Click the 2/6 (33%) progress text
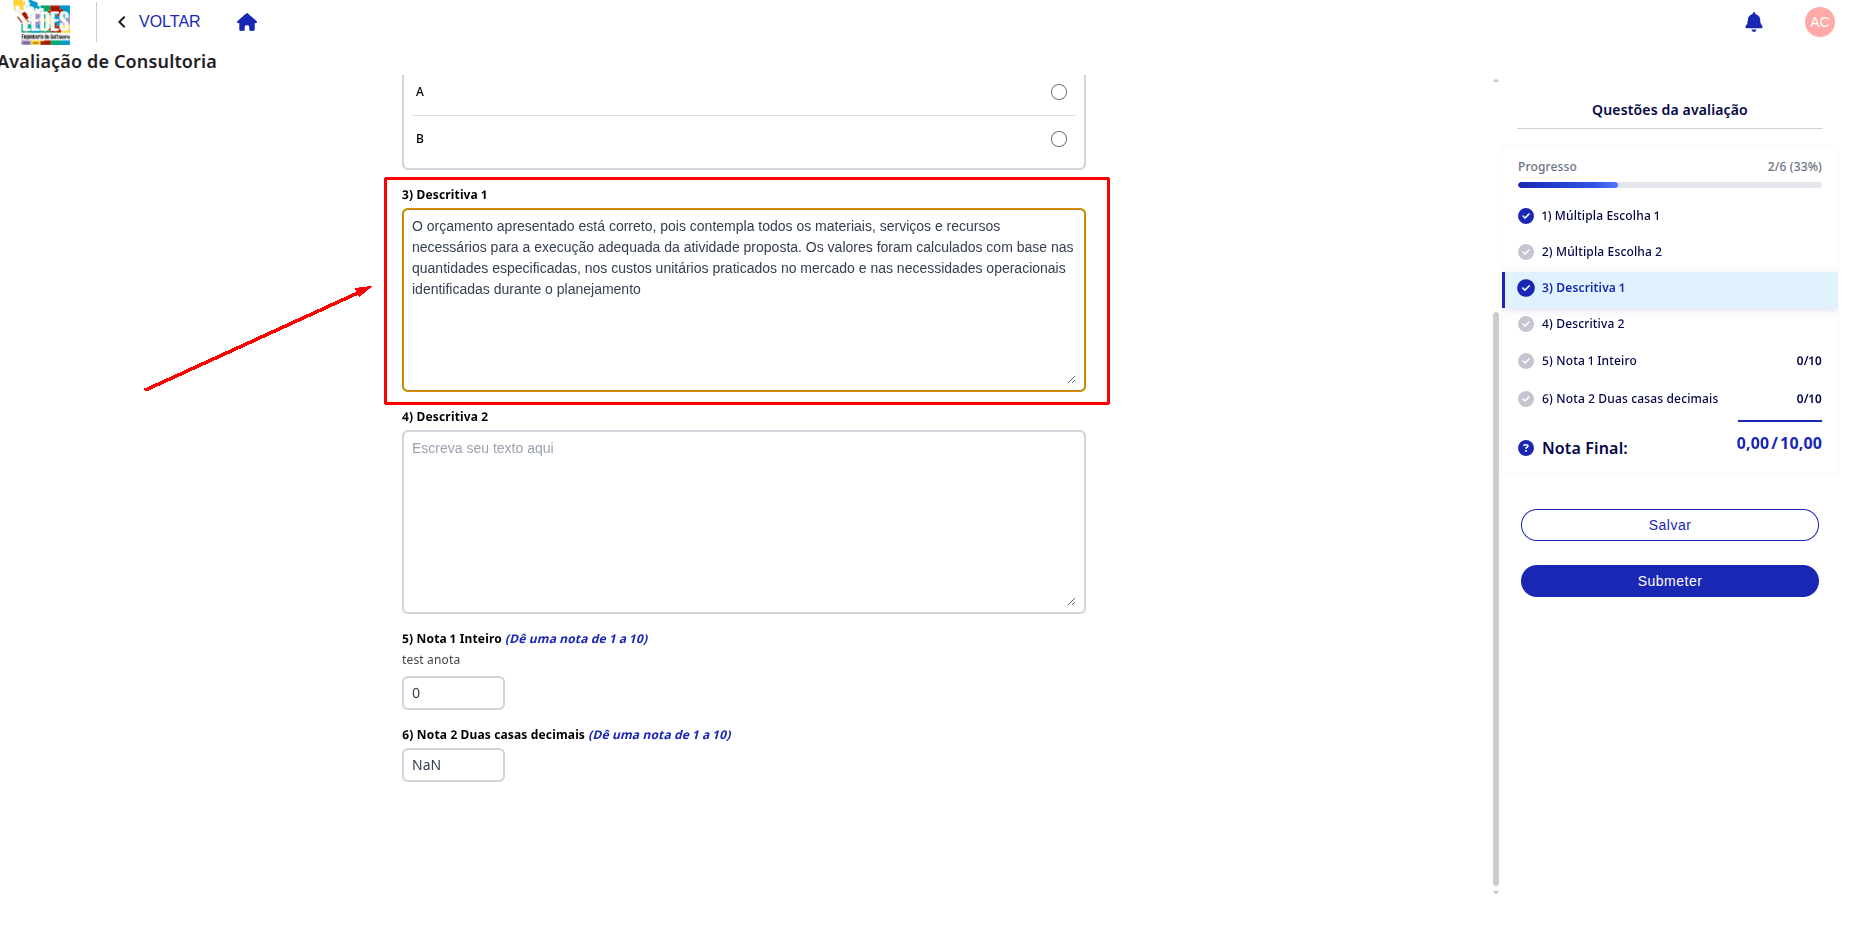This screenshot has width=1850, height=928. click(1794, 167)
